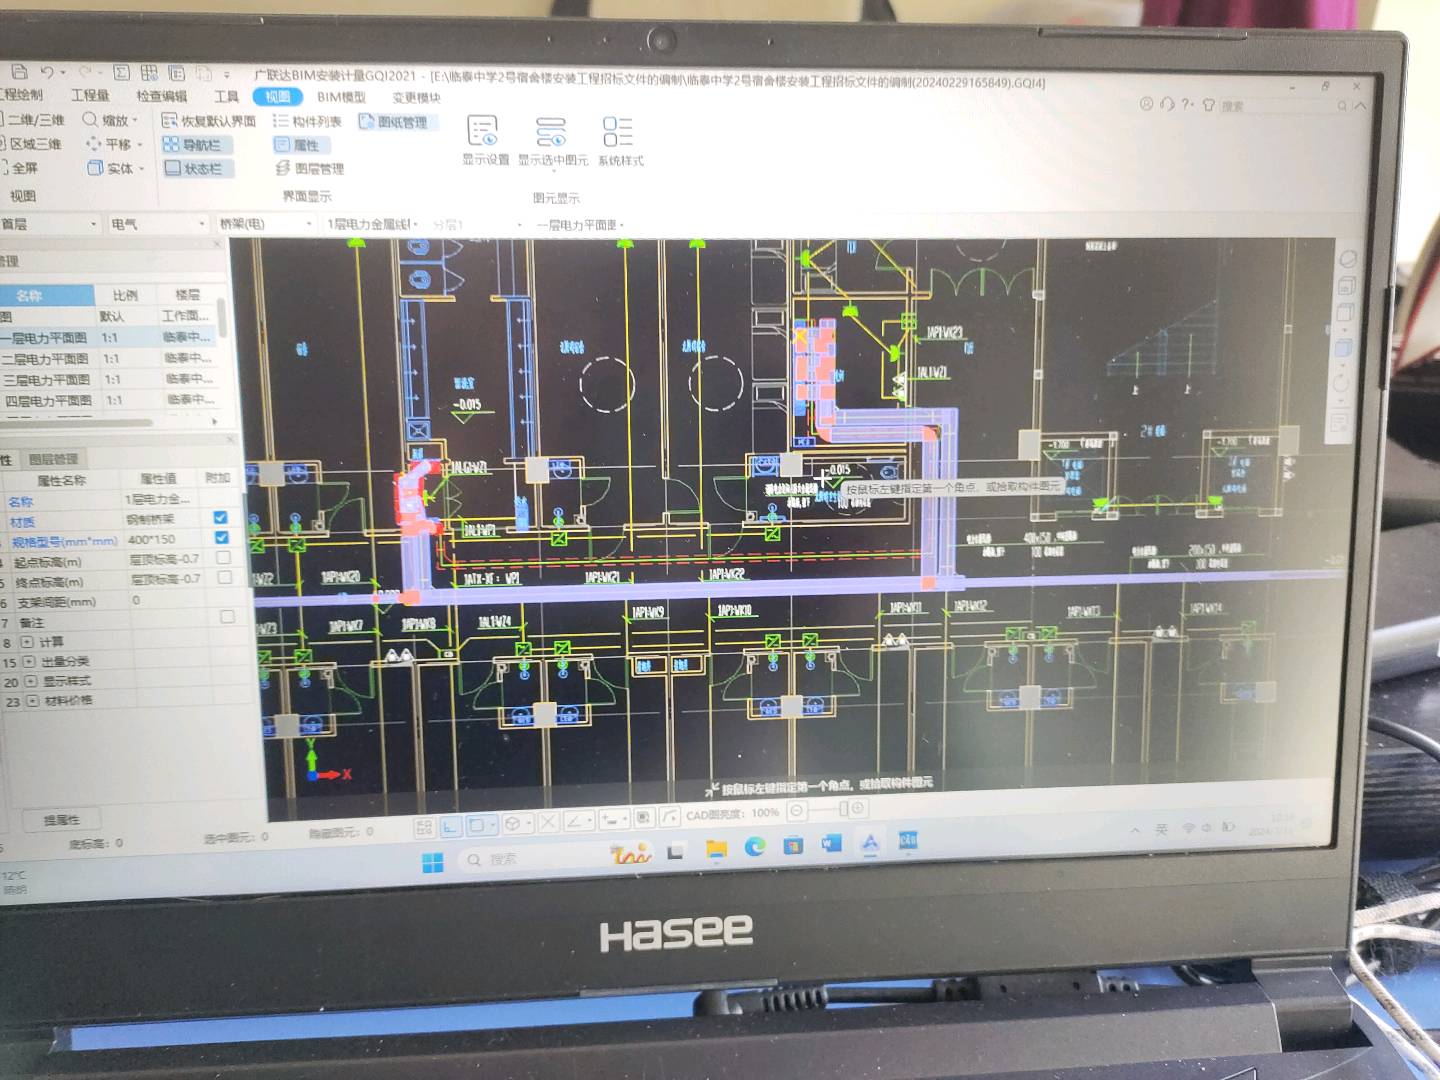The width and height of the screenshot is (1440, 1080).
Task: Click the Sum (Σ) calculation icon
Action: click(x=121, y=72)
